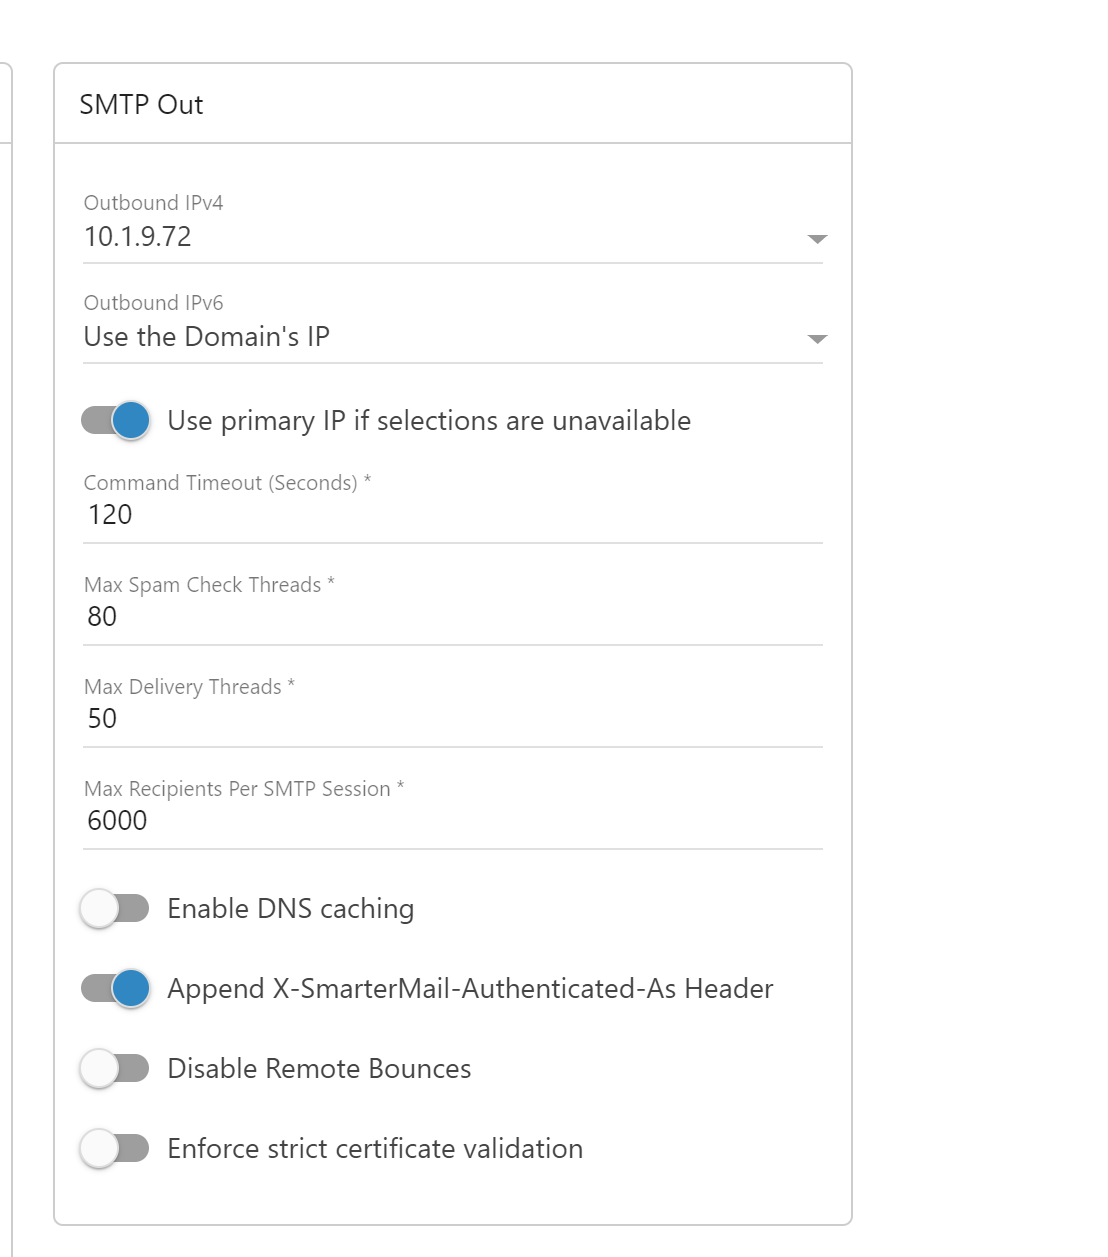Click the "Enable DNS caching" label text
This screenshot has width=1108, height=1257.
290,909
